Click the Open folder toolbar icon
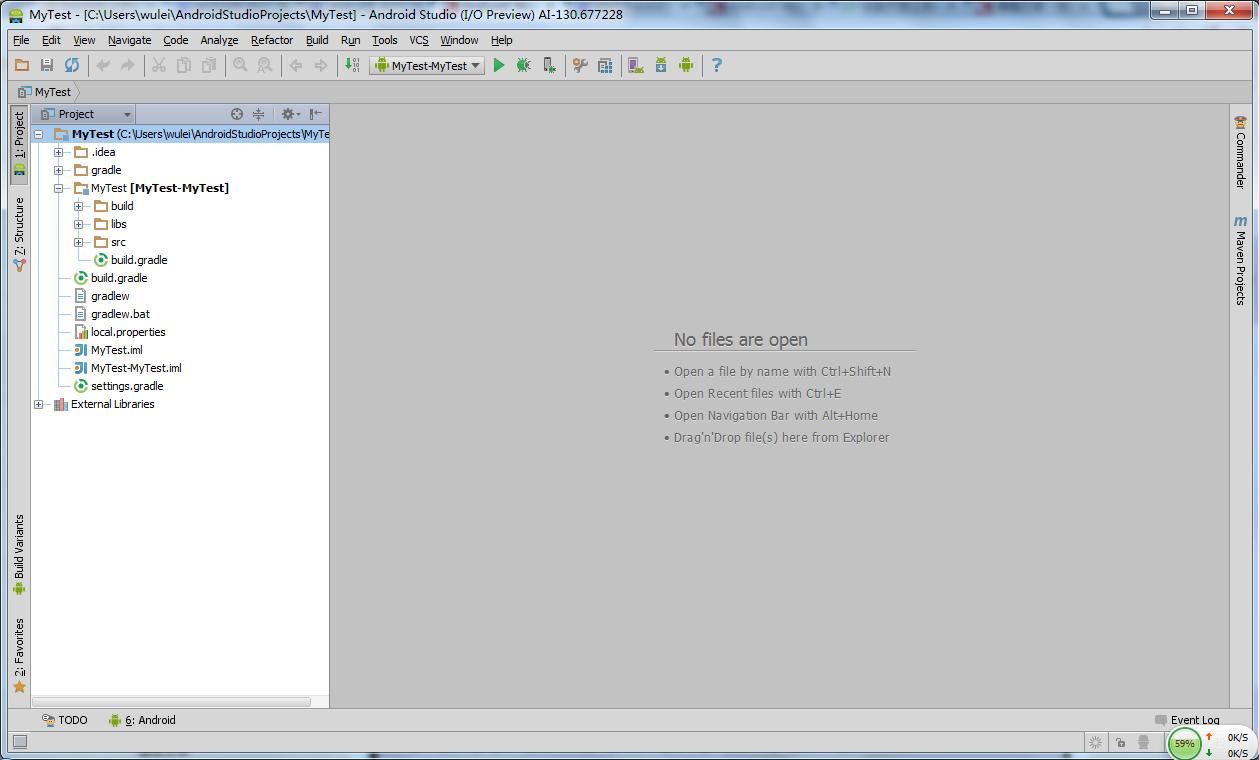Screen dimensions: 1259x760 point(22,65)
